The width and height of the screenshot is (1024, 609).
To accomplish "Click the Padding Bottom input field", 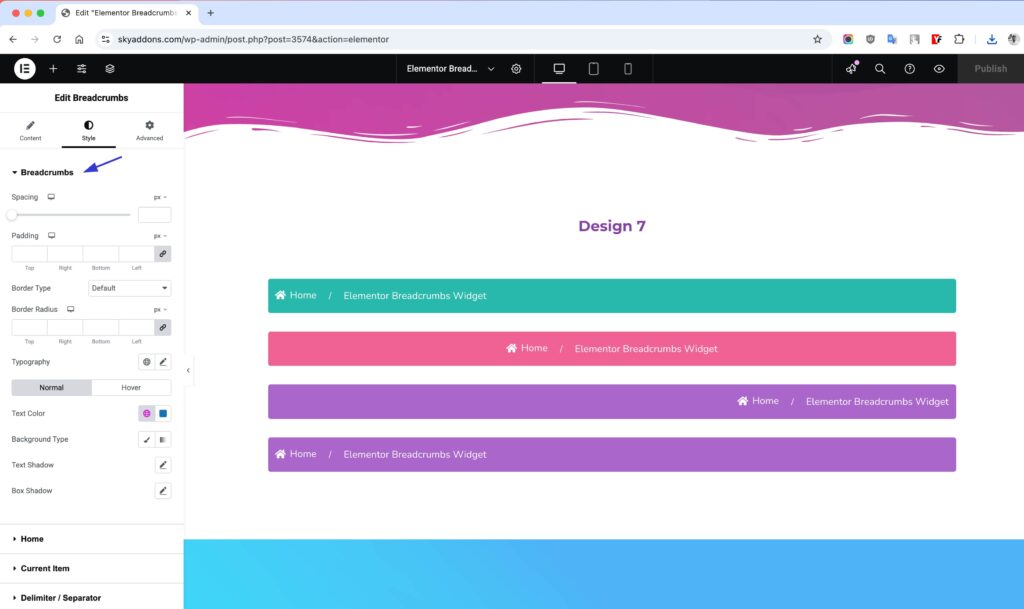I will [x=101, y=254].
